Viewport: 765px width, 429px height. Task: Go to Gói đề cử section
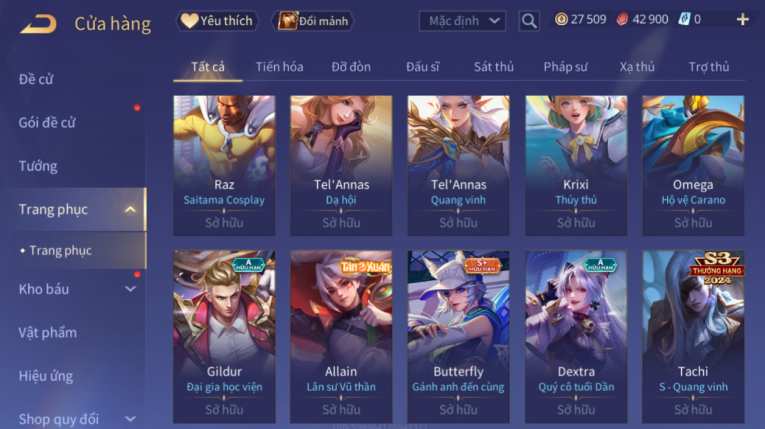tap(47, 123)
